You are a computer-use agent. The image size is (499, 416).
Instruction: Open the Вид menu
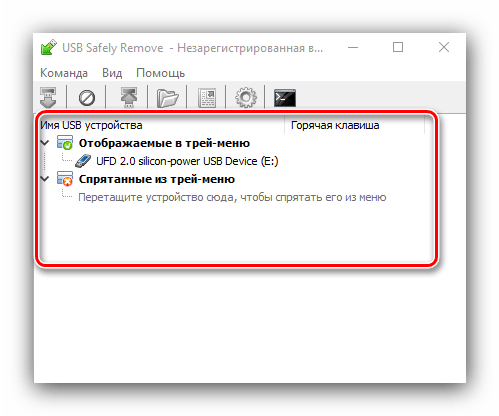(112, 73)
